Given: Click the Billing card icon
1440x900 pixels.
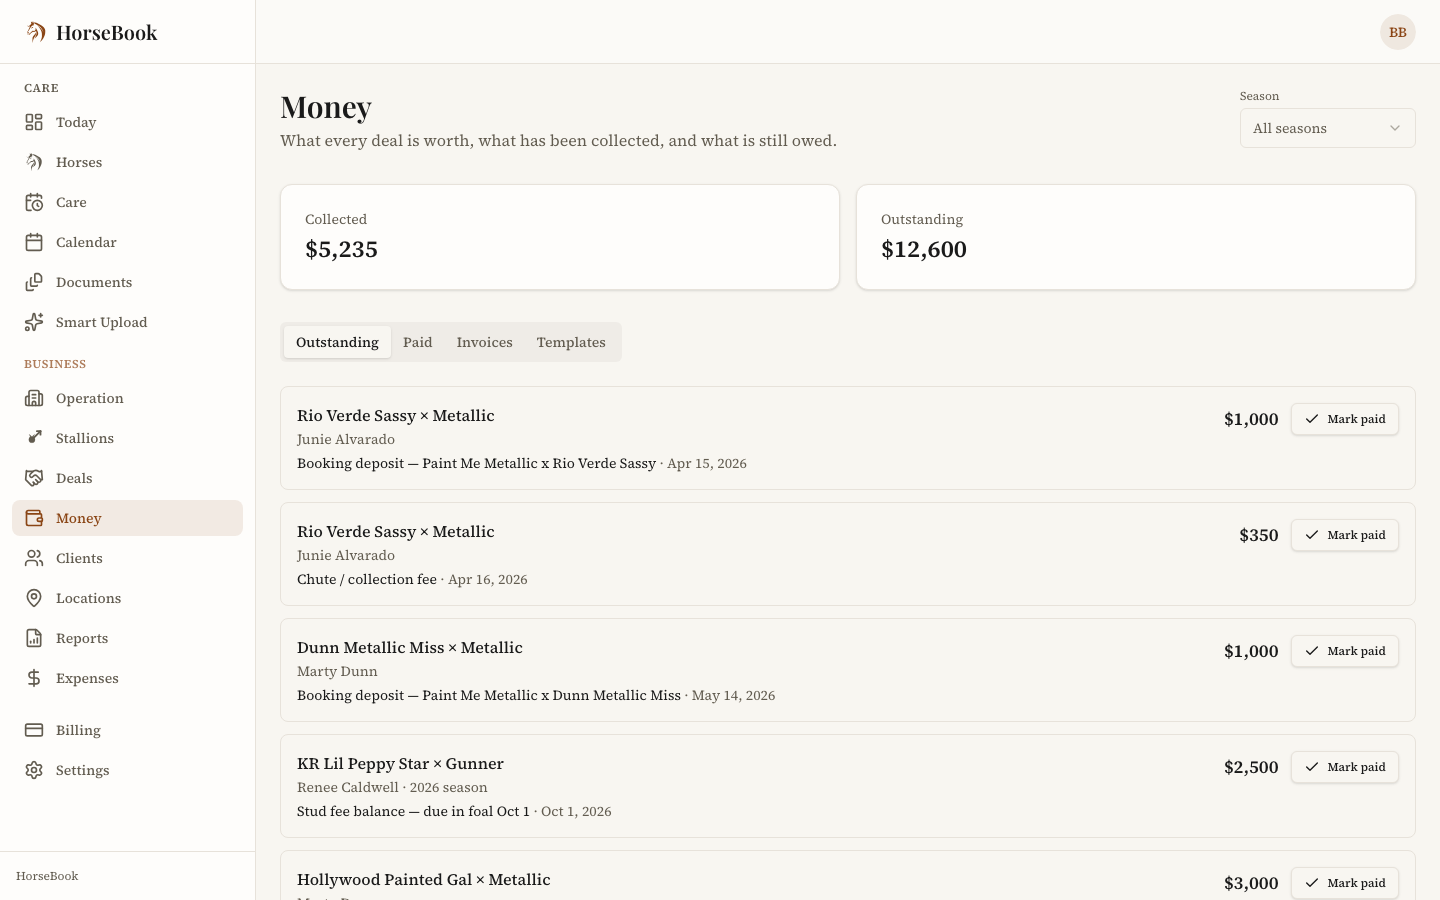Looking at the screenshot, I should coord(34,730).
